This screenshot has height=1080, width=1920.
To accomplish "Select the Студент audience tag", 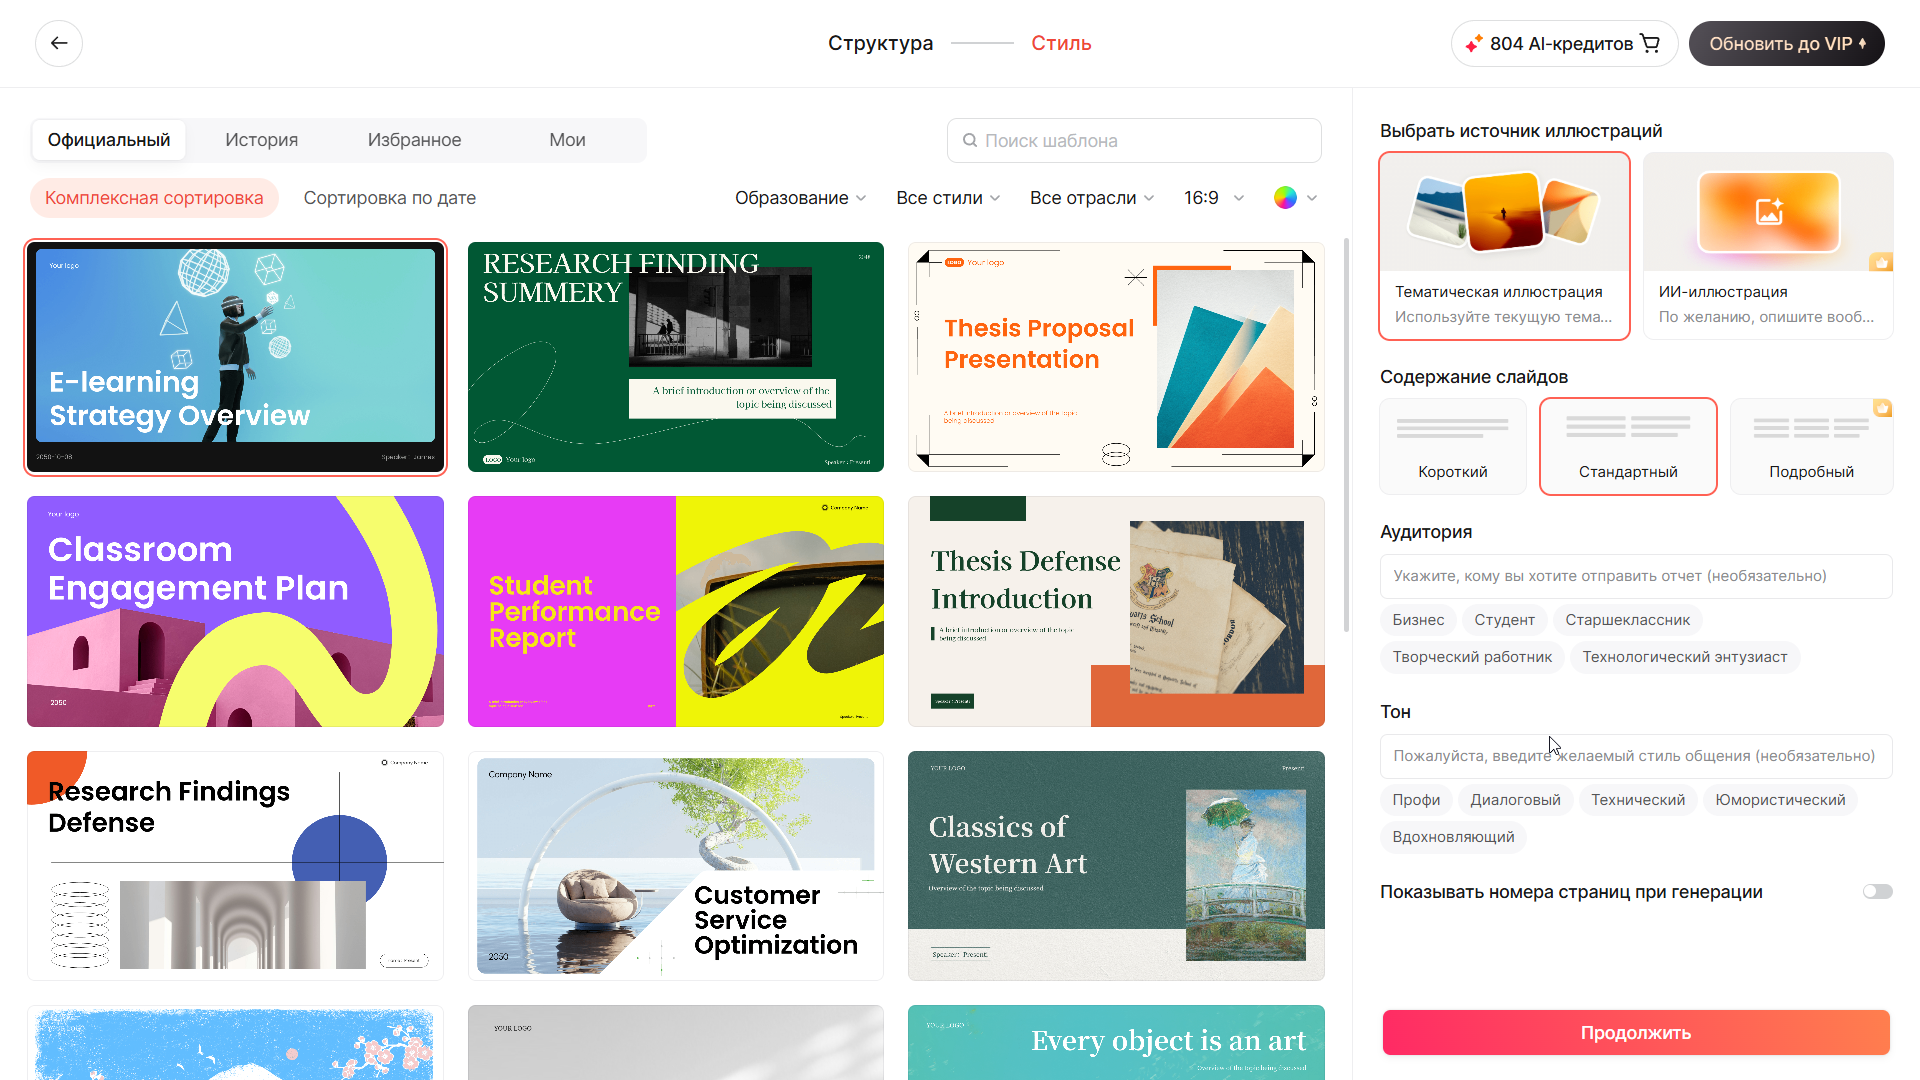I will [1504, 619].
